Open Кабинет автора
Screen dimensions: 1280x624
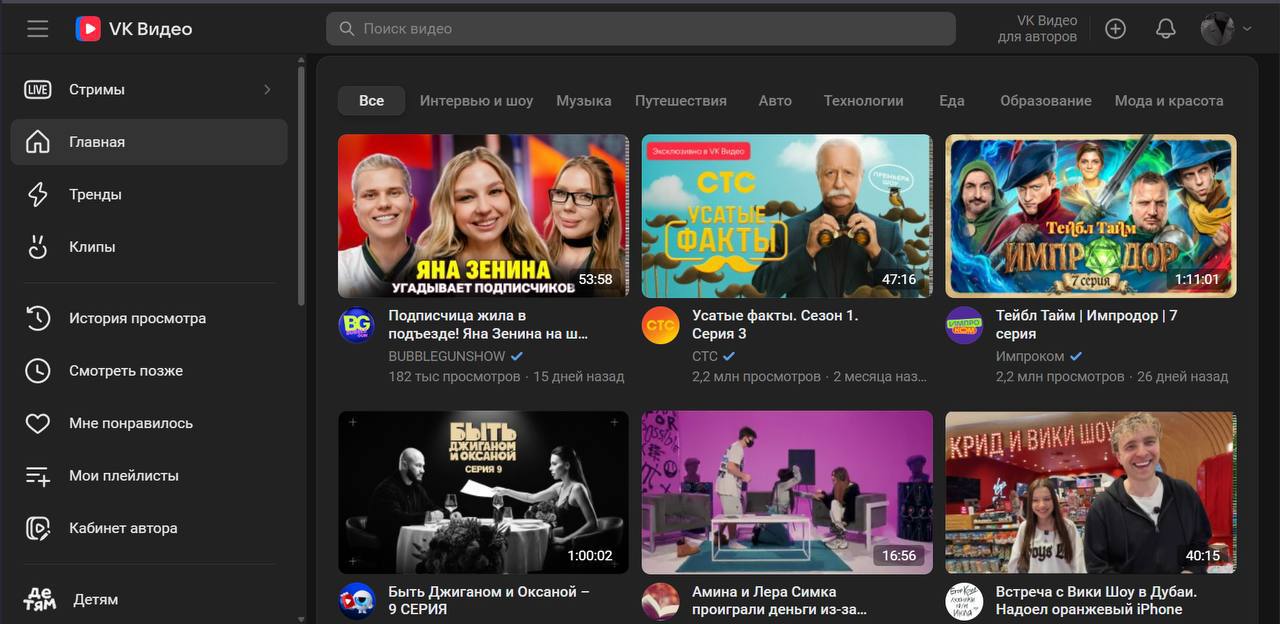pos(149,528)
